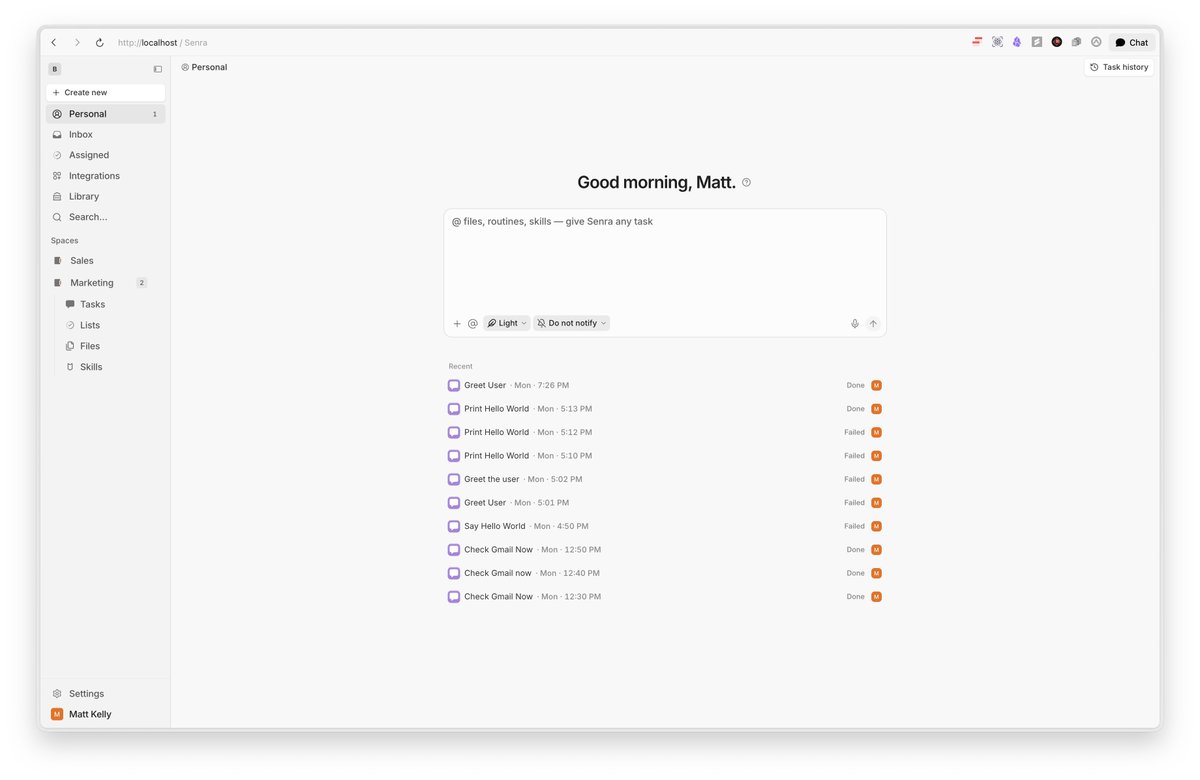
Task: Open the Library
Action: point(105,197)
